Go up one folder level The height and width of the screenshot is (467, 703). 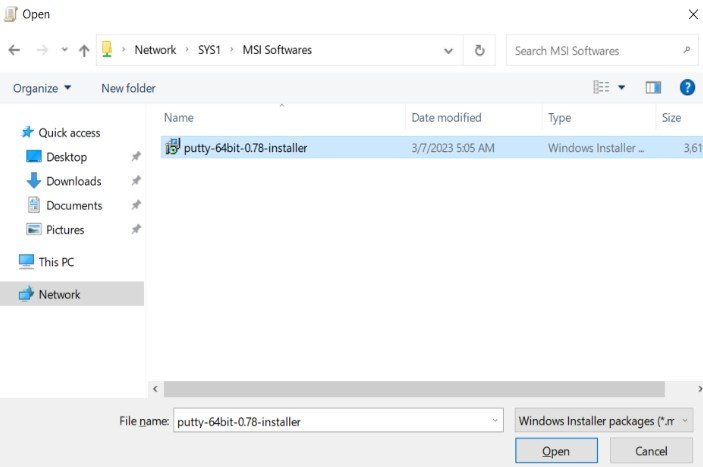pyautogui.click(x=84, y=50)
